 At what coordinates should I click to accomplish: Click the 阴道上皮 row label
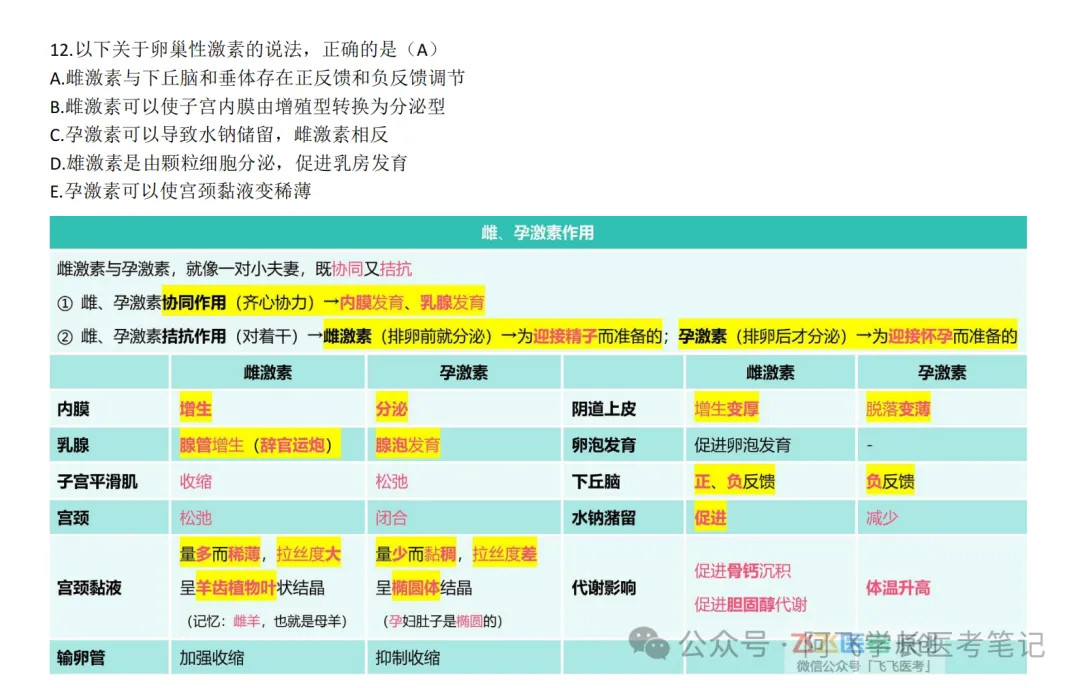click(x=603, y=409)
